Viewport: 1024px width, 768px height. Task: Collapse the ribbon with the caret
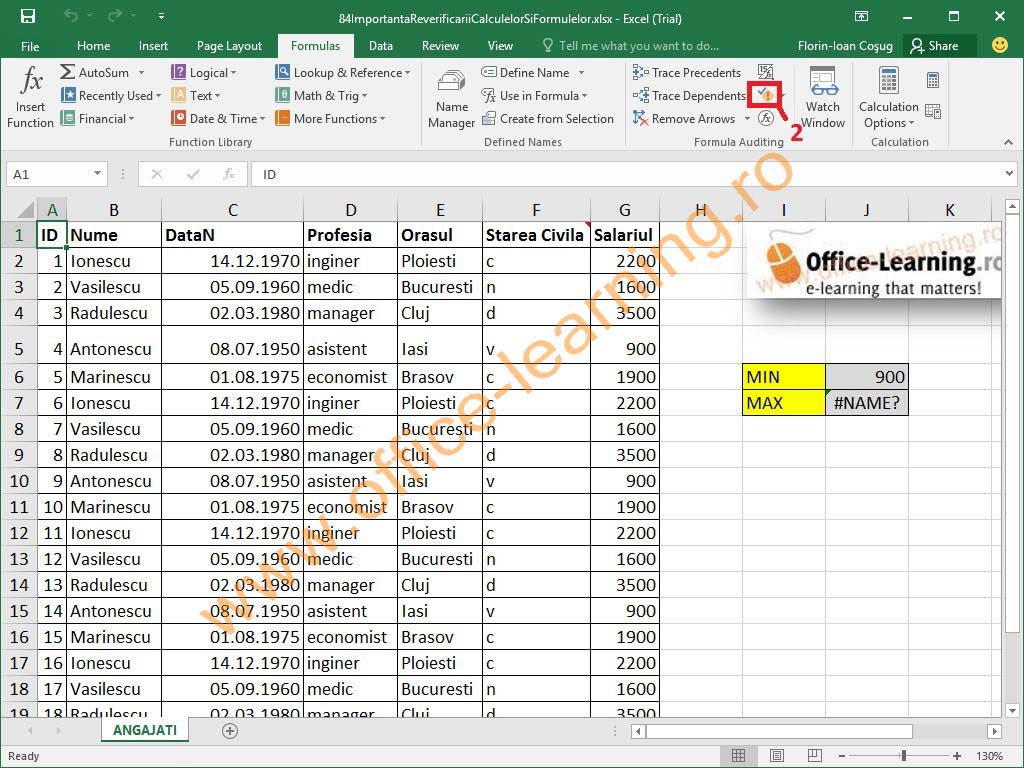pyautogui.click(x=1008, y=142)
